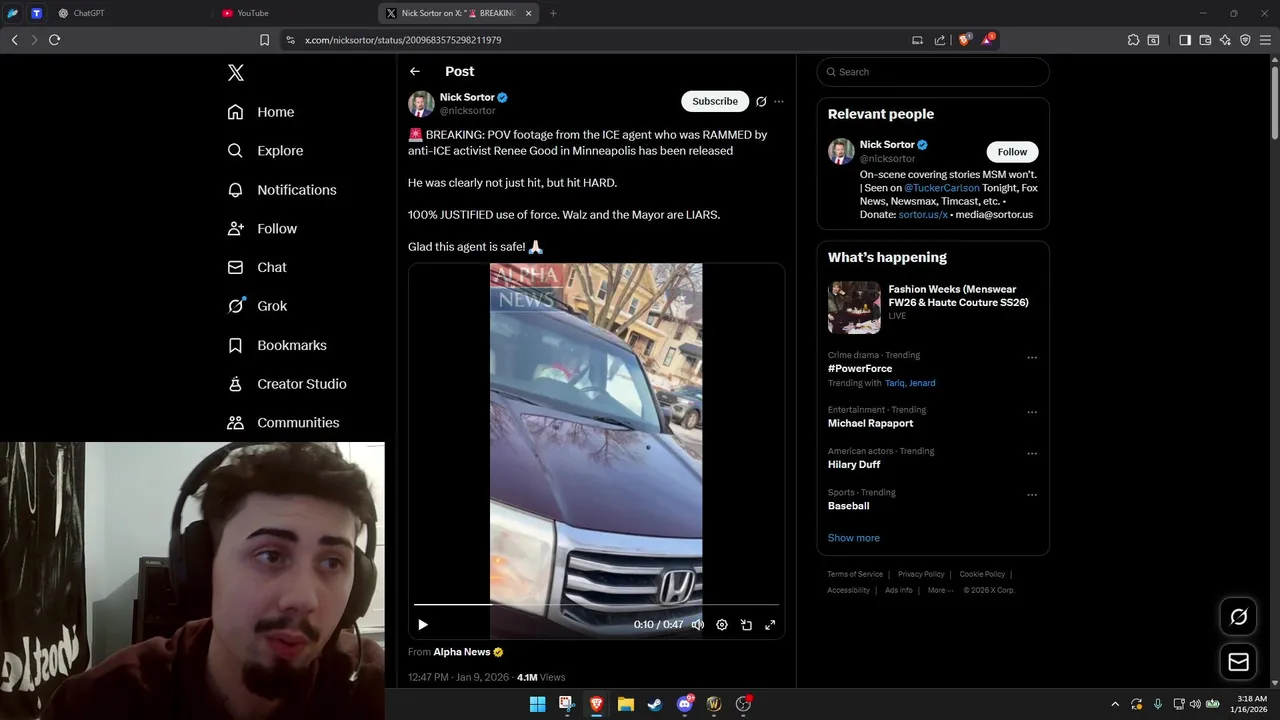1280x720 pixels.
Task: Play the video in the post
Action: coord(423,625)
